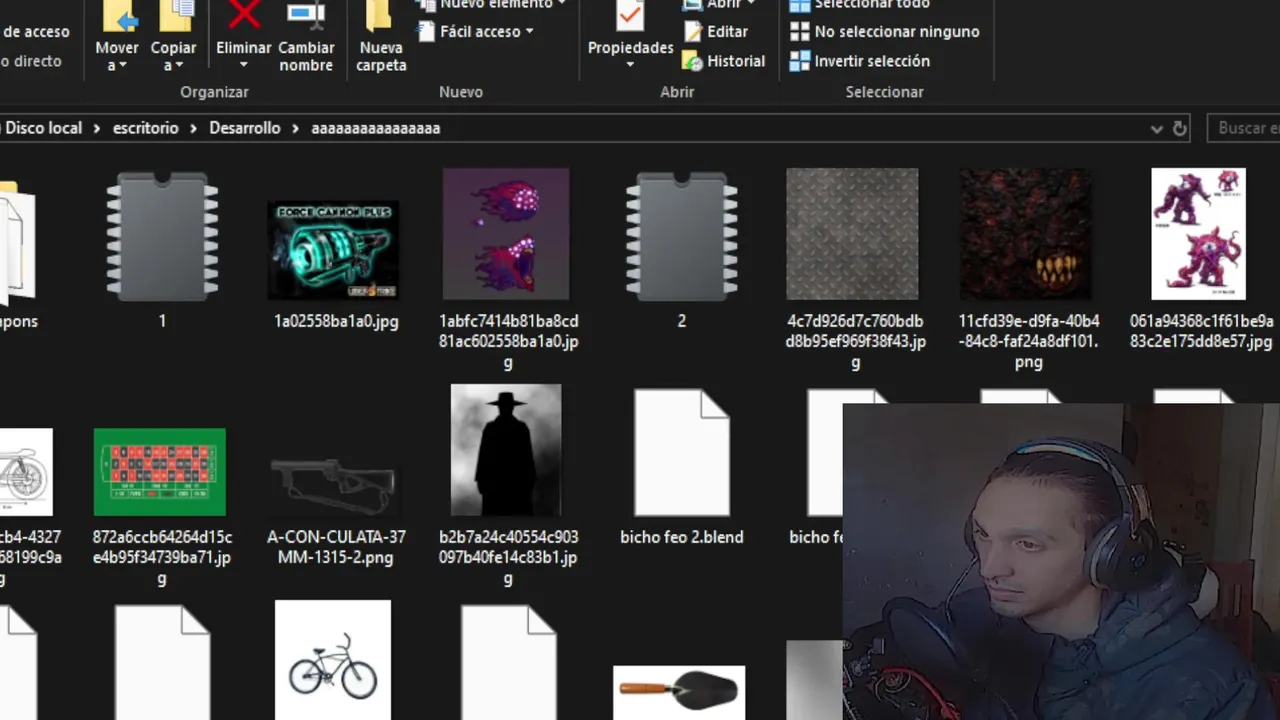Open the dropdown arrow under Mover a
Viewport: 1280px width, 720px height.
(123, 66)
